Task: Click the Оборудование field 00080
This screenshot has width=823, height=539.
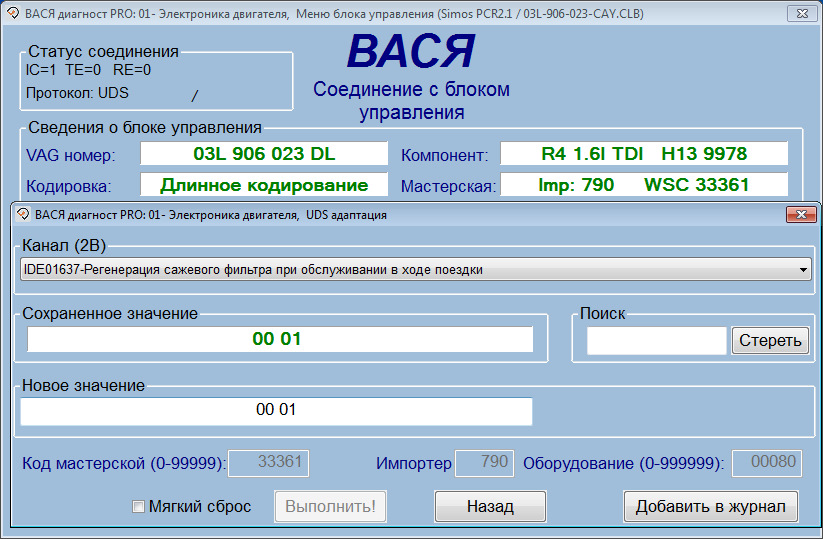Action: (x=767, y=463)
